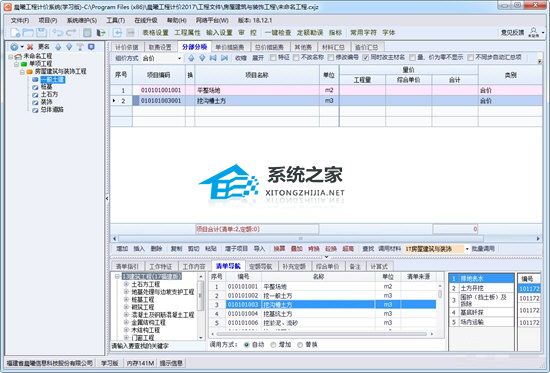Click the keyword search input field

click(x=158, y=346)
